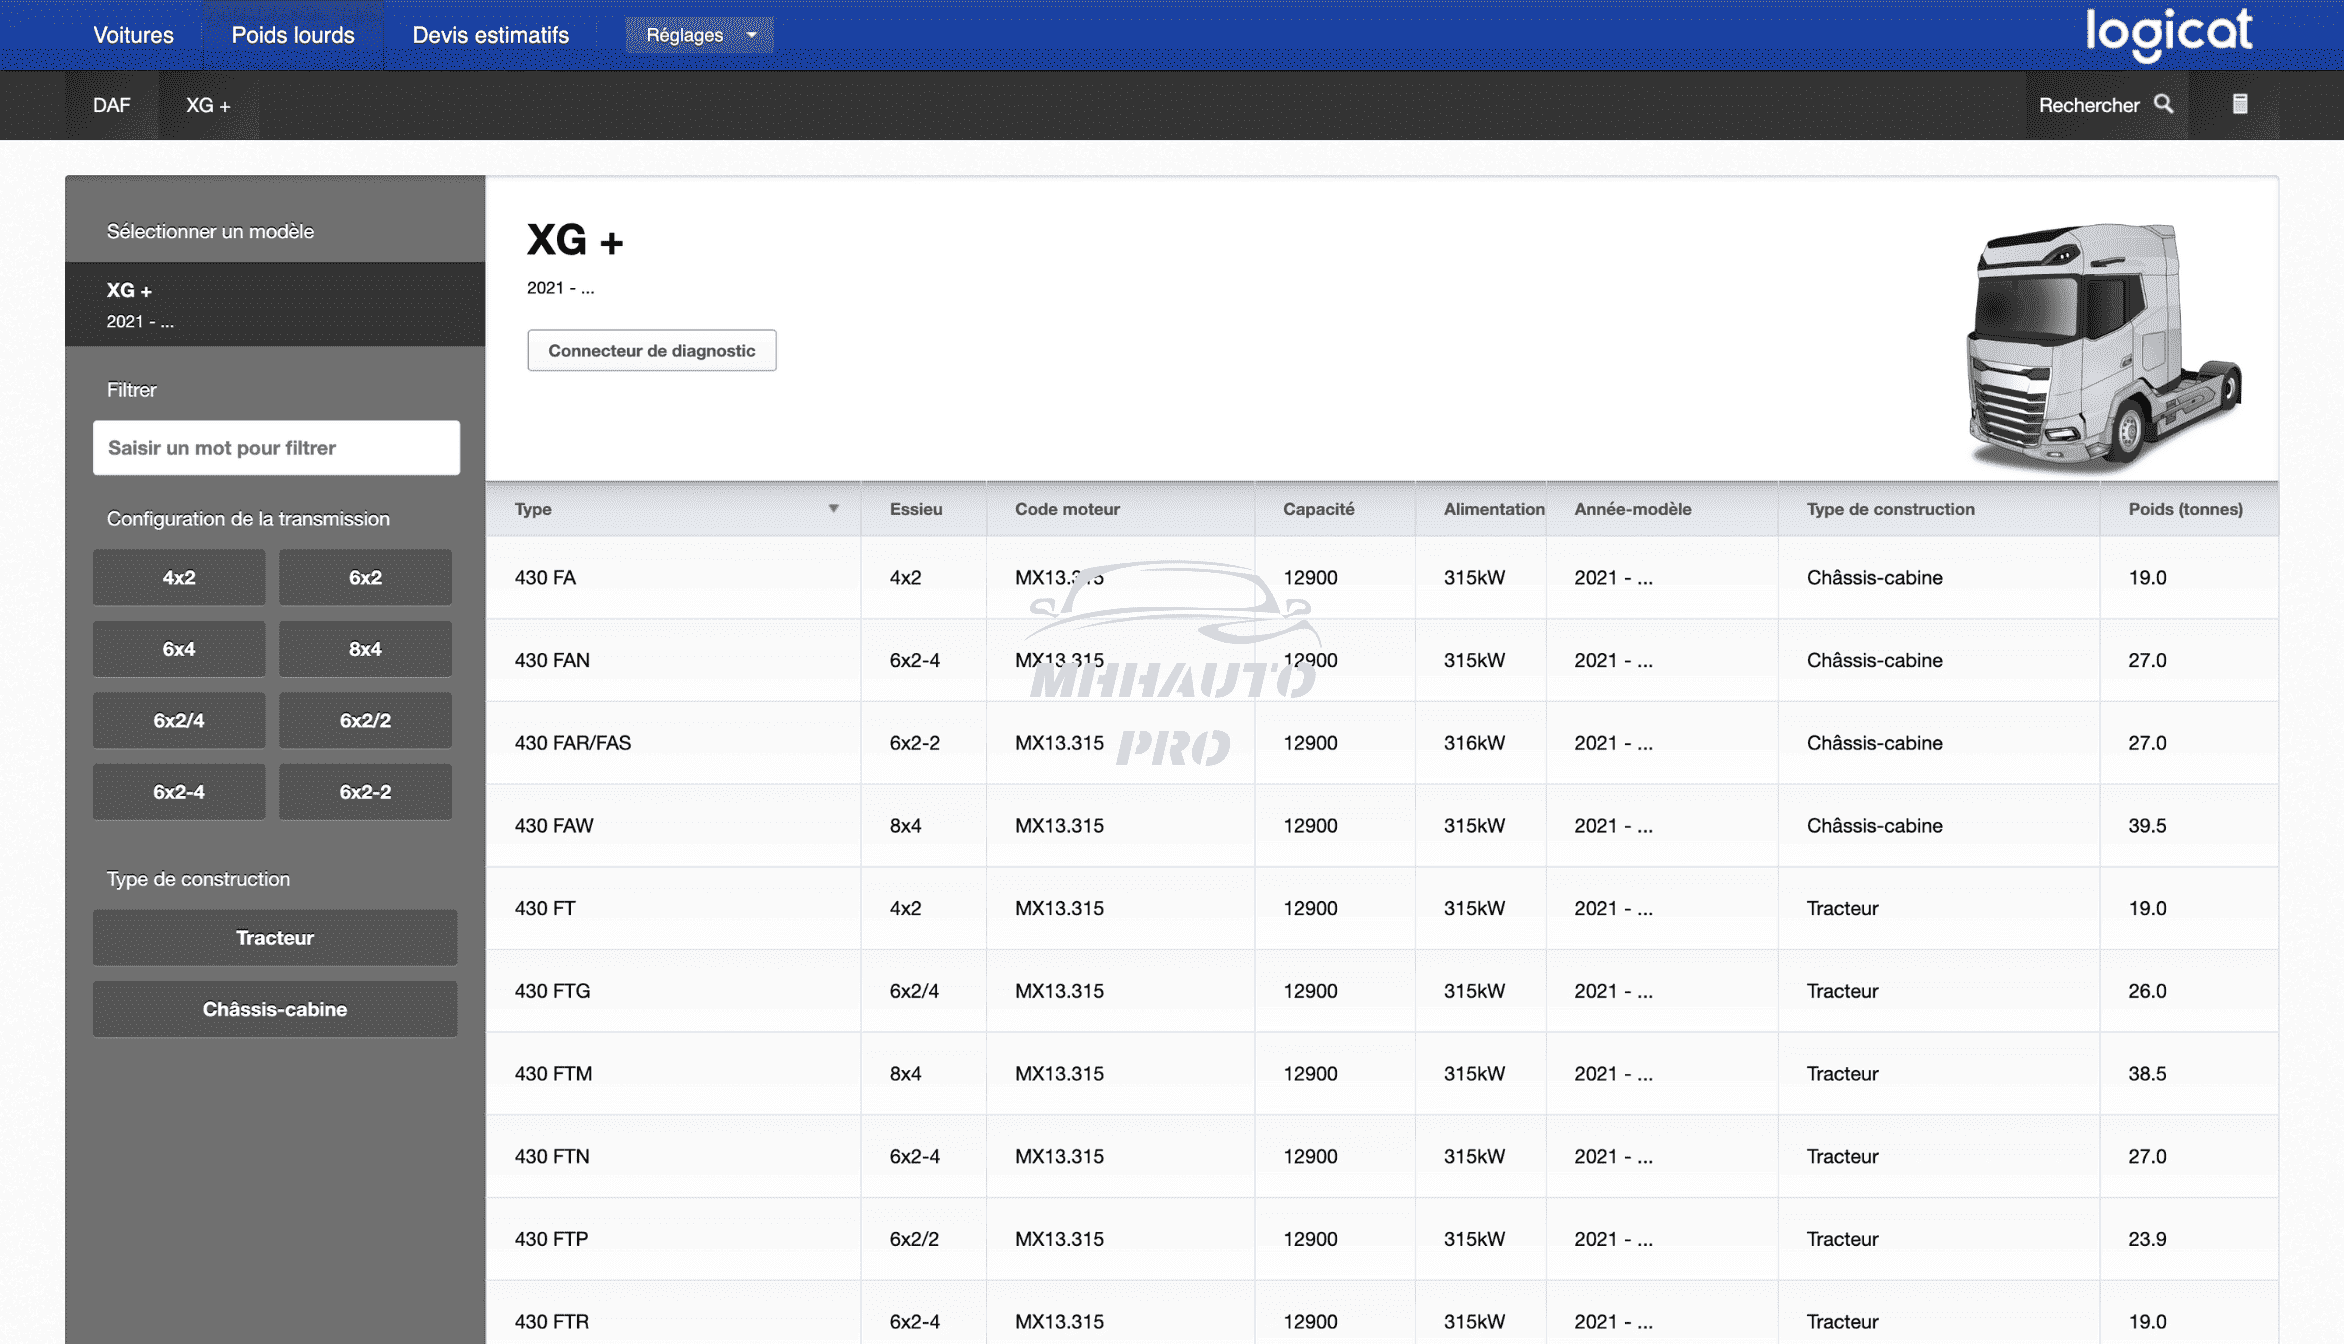Open the 430 FTG row
The width and height of the screenshot is (2344, 1344).
(552, 991)
